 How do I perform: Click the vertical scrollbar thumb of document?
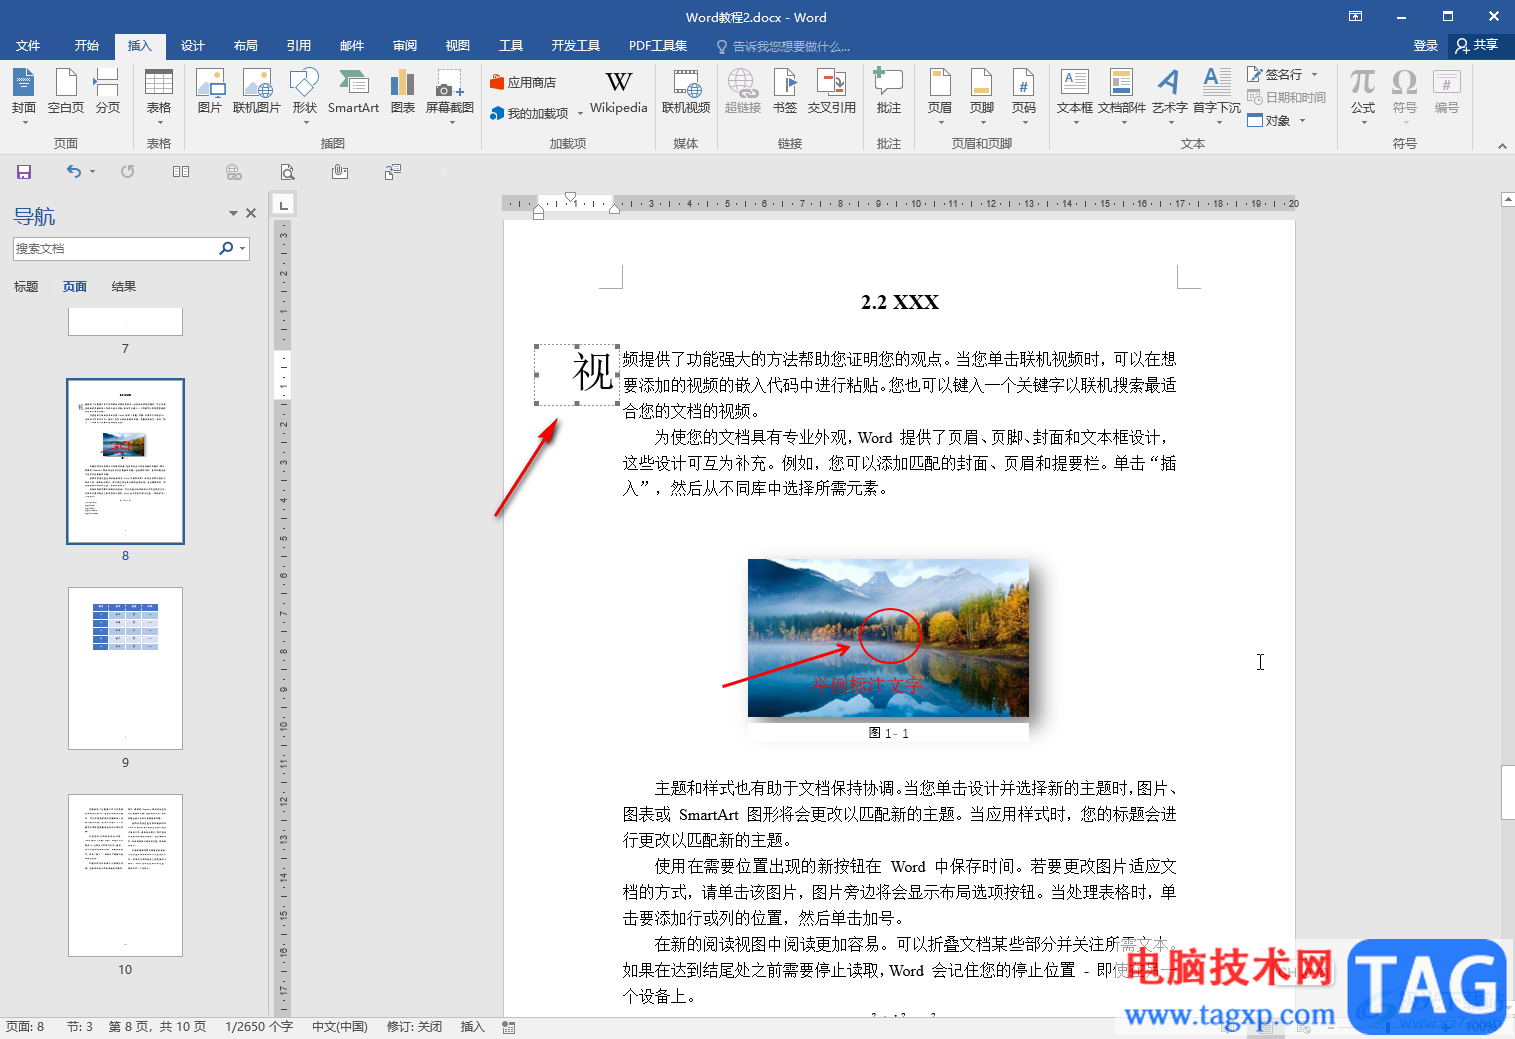tap(1508, 792)
